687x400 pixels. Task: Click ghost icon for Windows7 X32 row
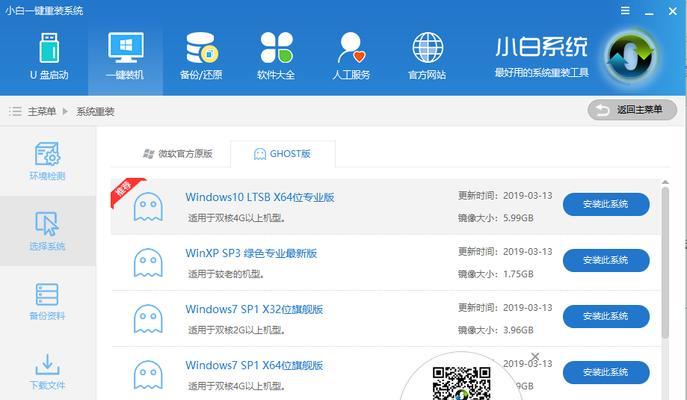[x=148, y=319]
